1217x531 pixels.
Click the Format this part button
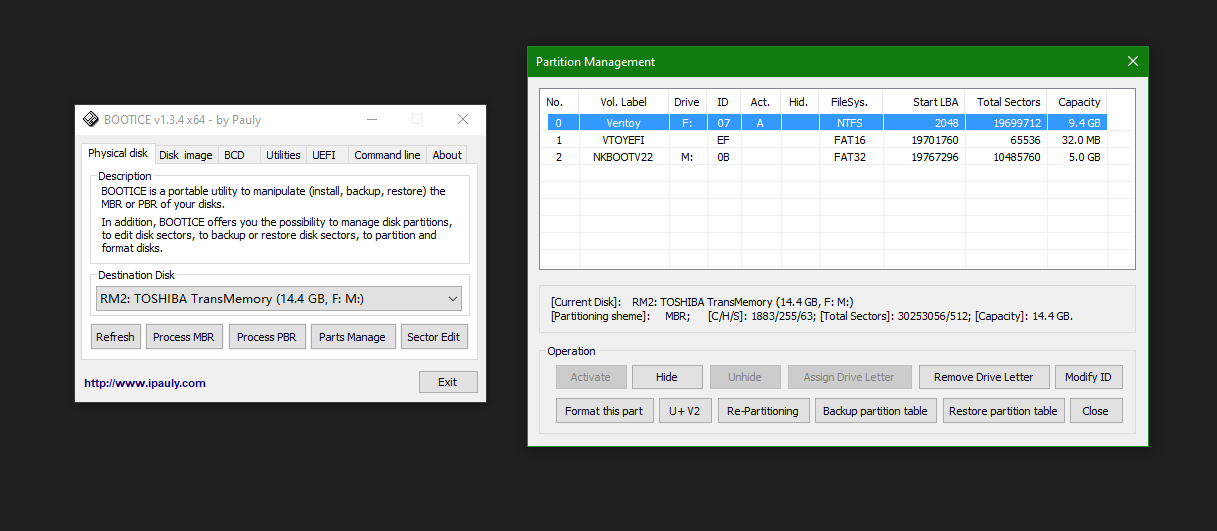tap(604, 411)
